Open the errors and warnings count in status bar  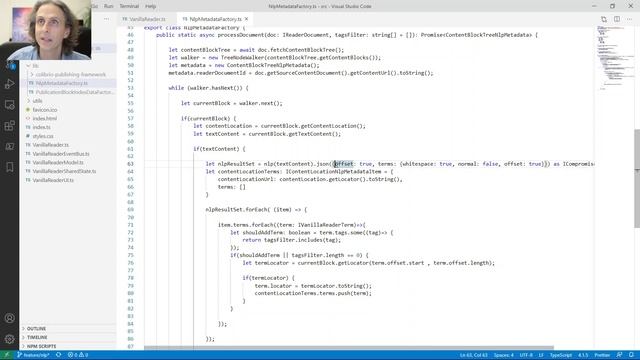(78, 355)
